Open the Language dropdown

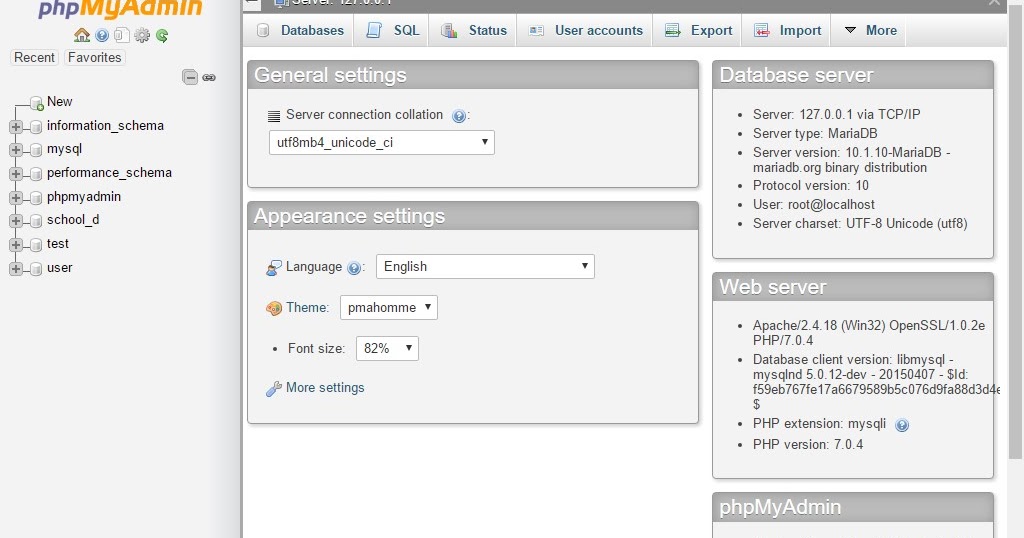485,266
